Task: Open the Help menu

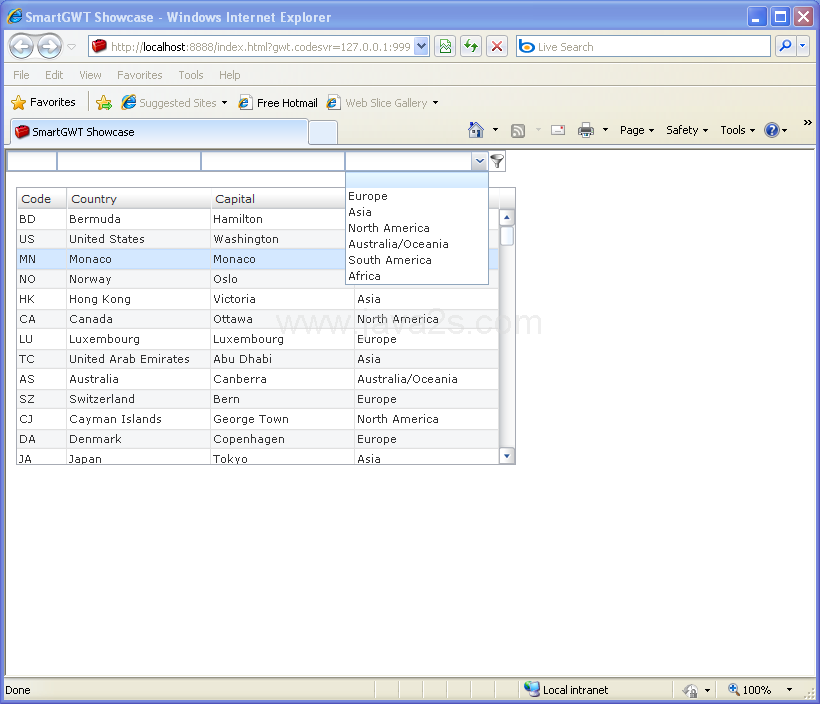Action: point(229,75)
